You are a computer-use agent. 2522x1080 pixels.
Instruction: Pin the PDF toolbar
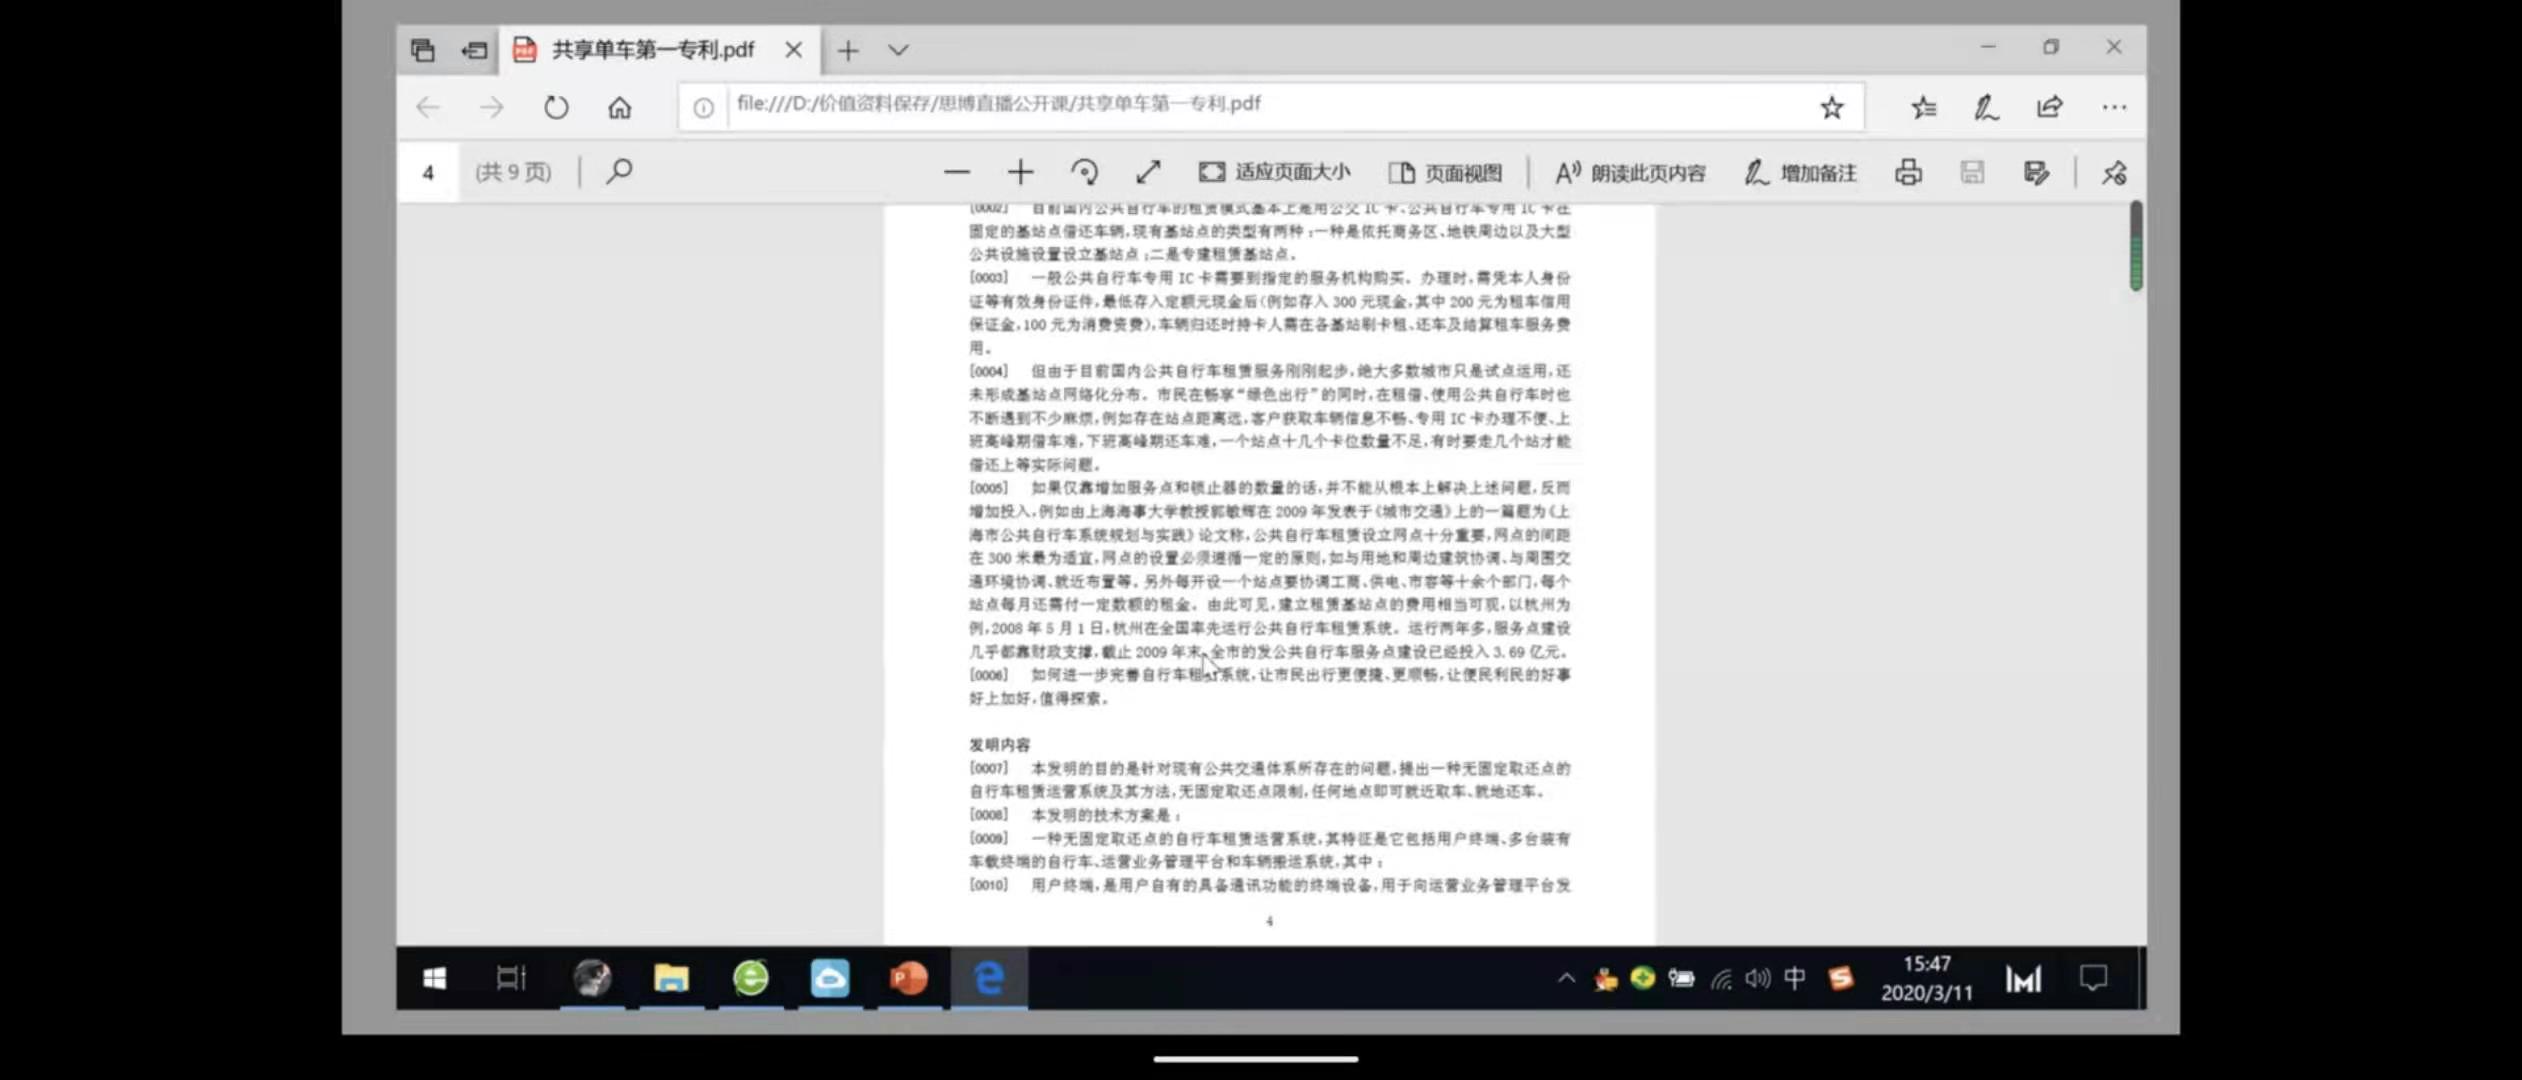pyautogui.click(x=2113, y=172)
